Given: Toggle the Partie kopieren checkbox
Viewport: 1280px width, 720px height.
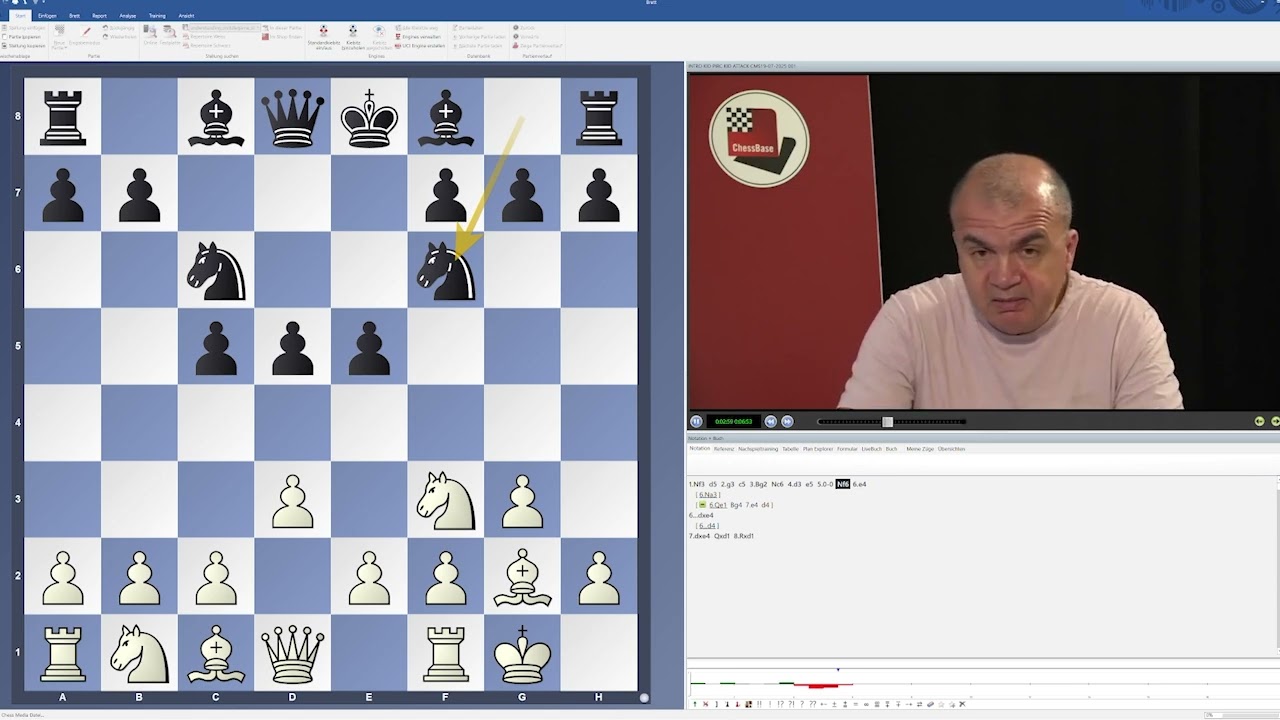Looking at the screenshot, I should click(5, 37).
